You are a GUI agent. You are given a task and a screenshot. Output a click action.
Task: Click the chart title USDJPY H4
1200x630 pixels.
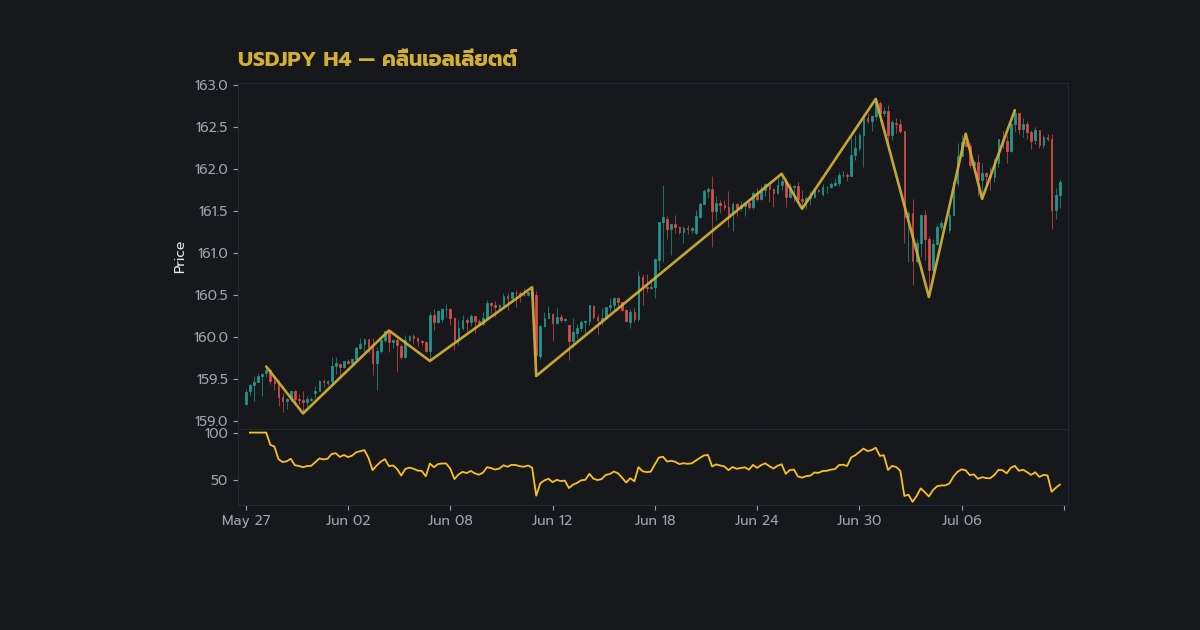click(x=377, y=59)
